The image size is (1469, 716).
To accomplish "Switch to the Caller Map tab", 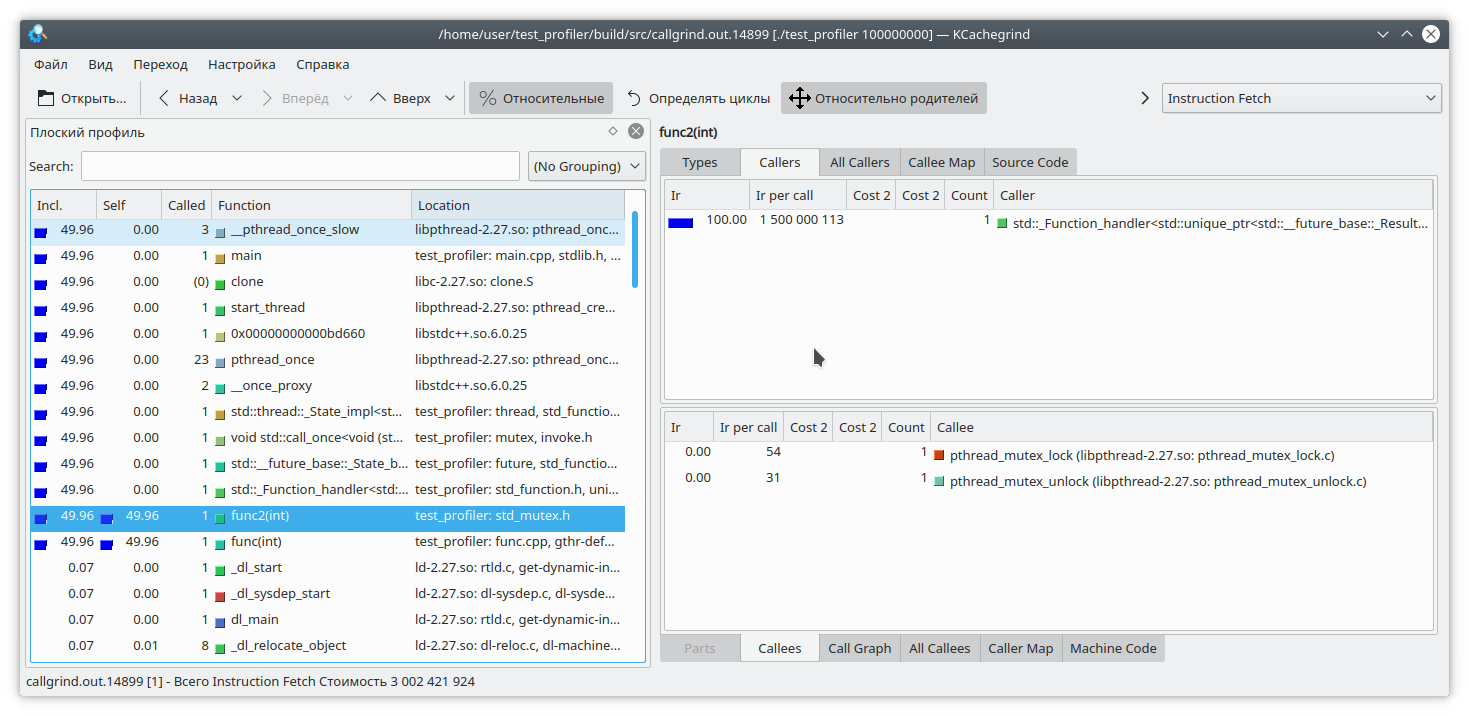I will click(1021, 648).
